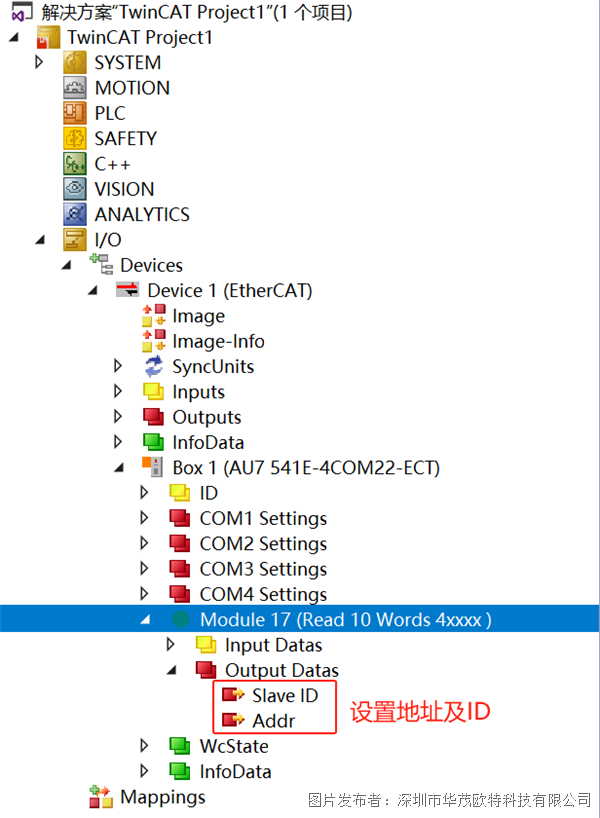Click the SAFETY node icon
The image size is (600, 818).
75,138
